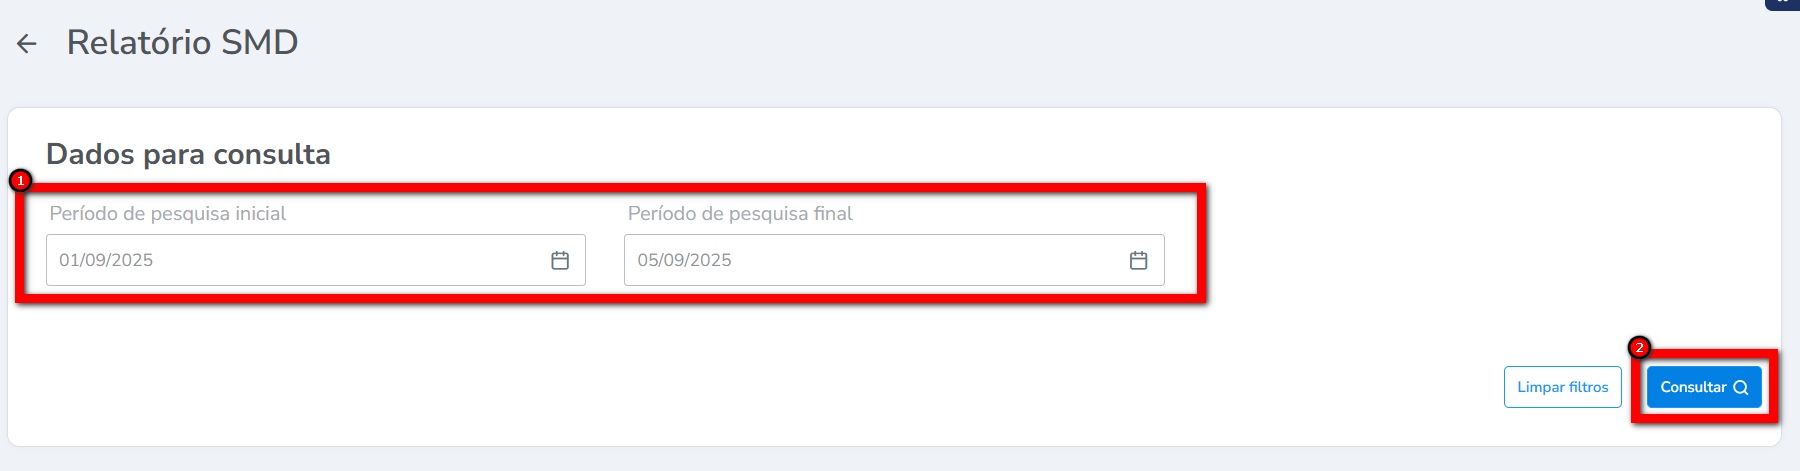This screenshot has width=1800, height=471.
Task: Click the Período de pesquisa final label
Action: [740, 213]
